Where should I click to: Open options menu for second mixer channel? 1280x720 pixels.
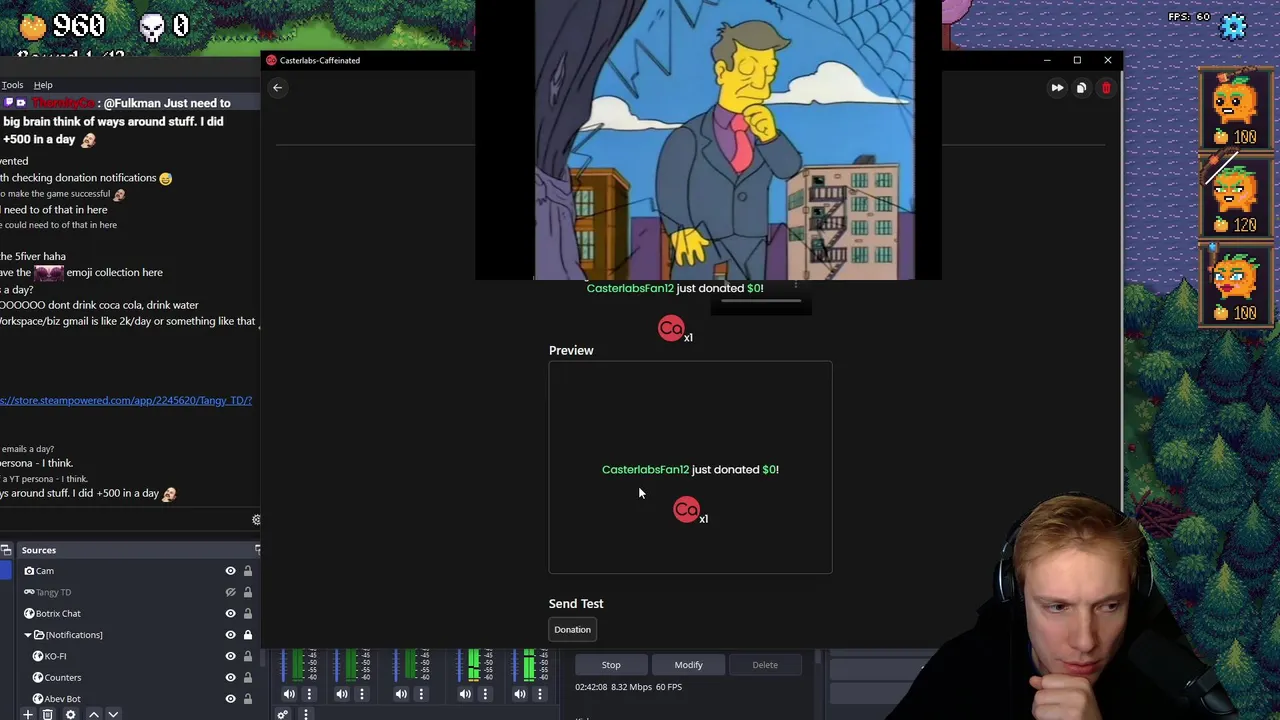coord(362,694)
